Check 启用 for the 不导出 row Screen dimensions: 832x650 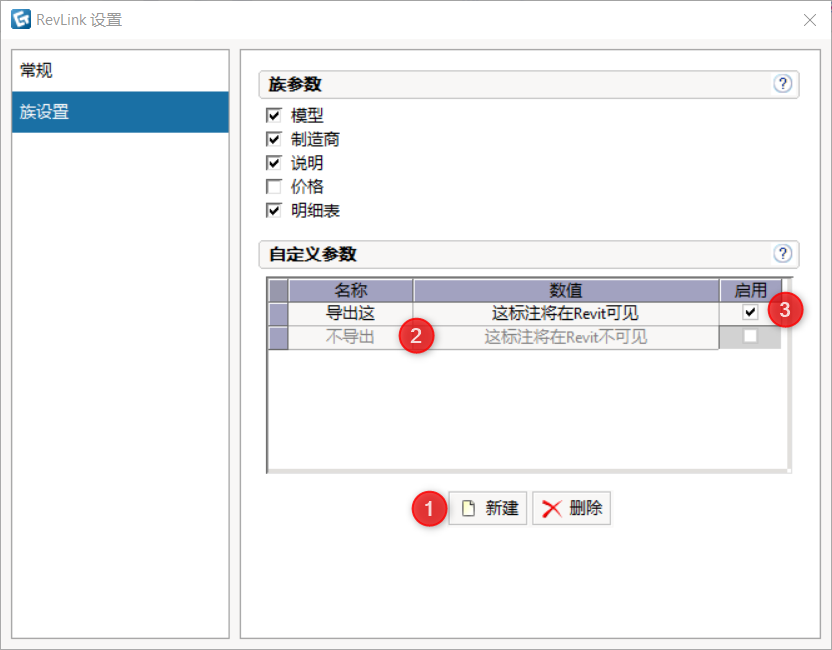click(750, 336)
